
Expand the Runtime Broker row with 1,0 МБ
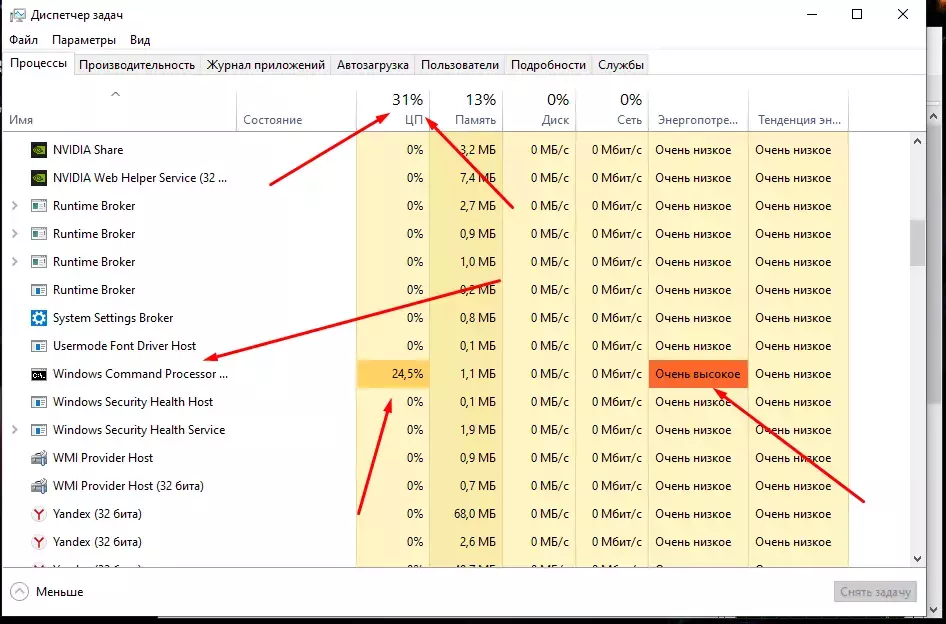tap(15, 262)
